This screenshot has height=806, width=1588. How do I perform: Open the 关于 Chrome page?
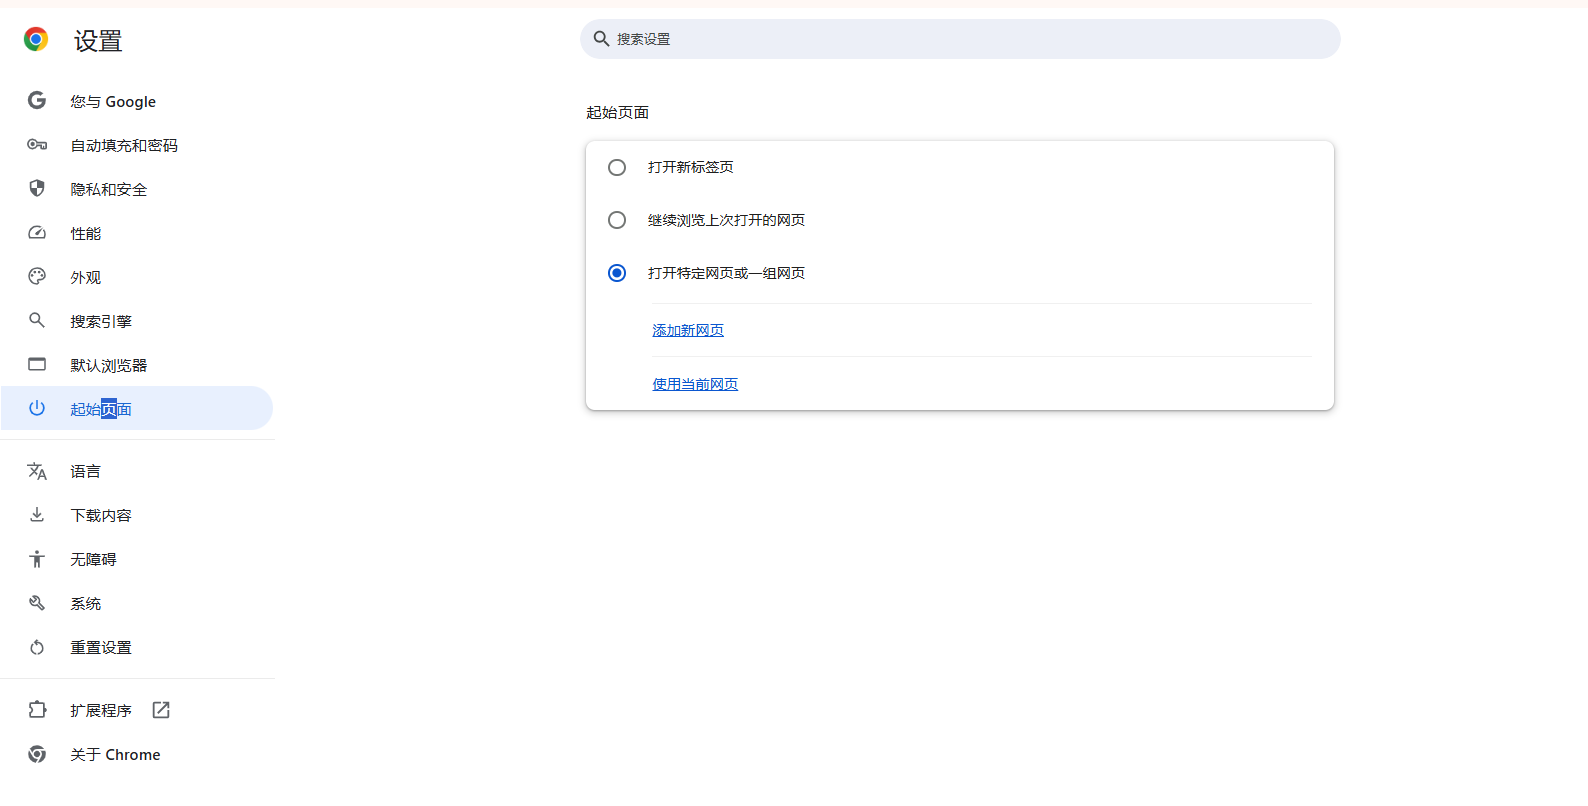click(x=137, y=754)
